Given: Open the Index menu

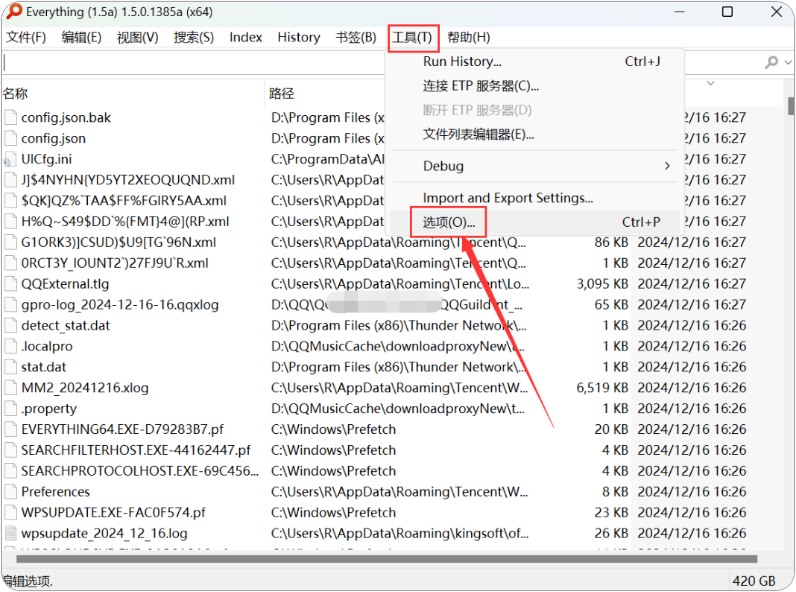Looking at the screenshot, I should tap(246, 38).
